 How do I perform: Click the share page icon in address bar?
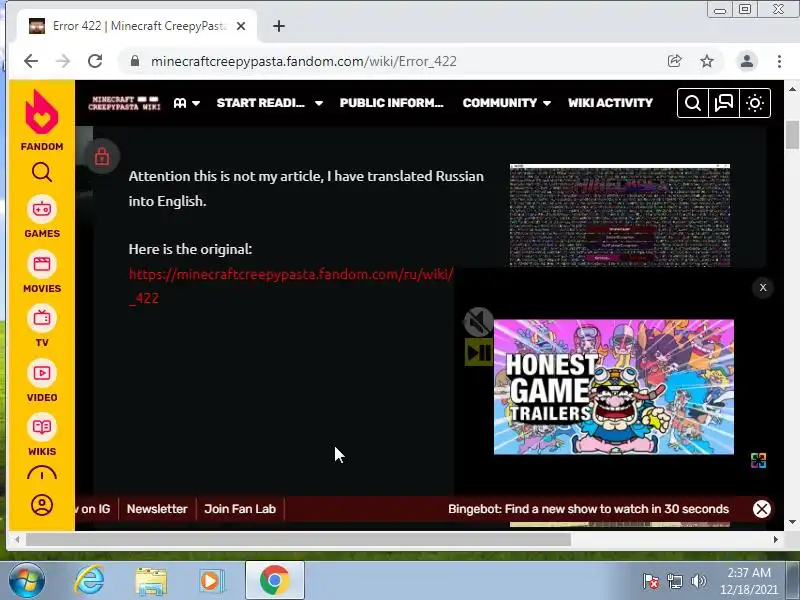[x=674, y=61]
